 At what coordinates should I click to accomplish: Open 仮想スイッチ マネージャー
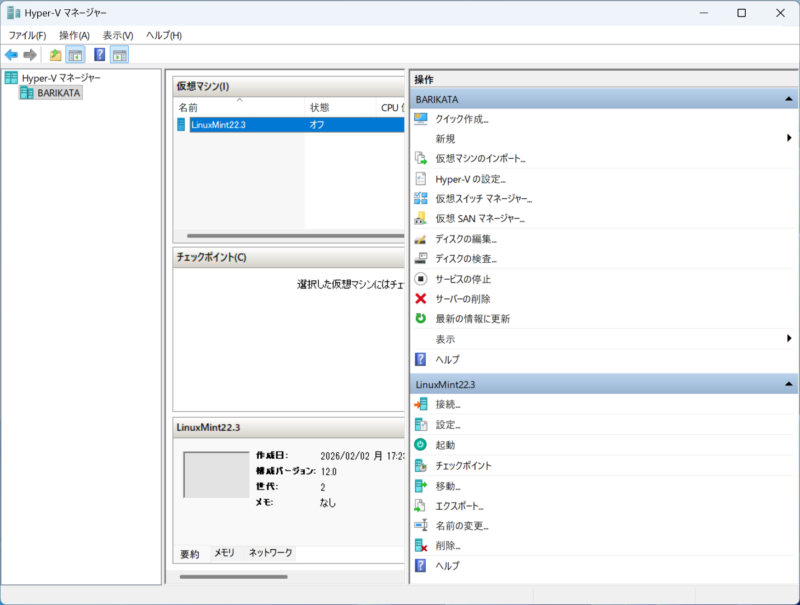coord(480,198)
